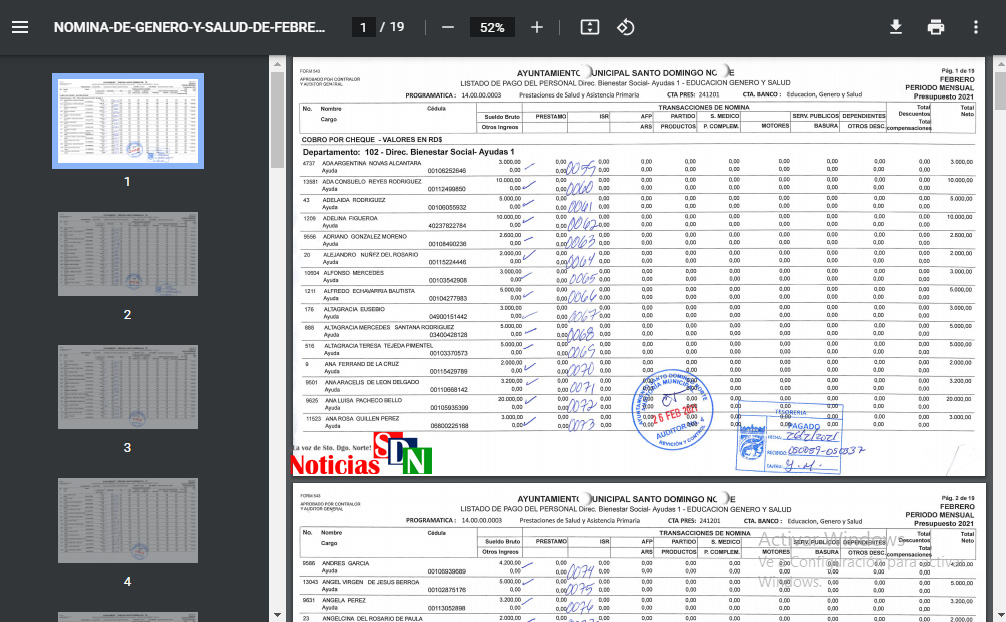Click the zoom out minus icon
The height and width of the screenshot is (622, 1006).
448,27
